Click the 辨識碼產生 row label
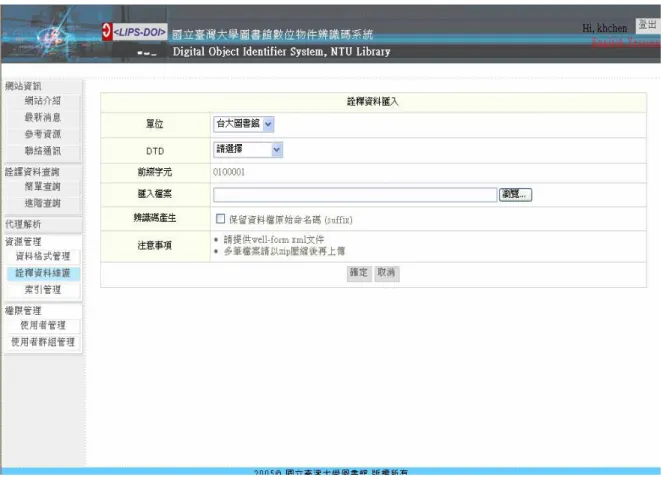Image resolution: width=663 pixels, height=477 pixels. click(x=155, y=218)
